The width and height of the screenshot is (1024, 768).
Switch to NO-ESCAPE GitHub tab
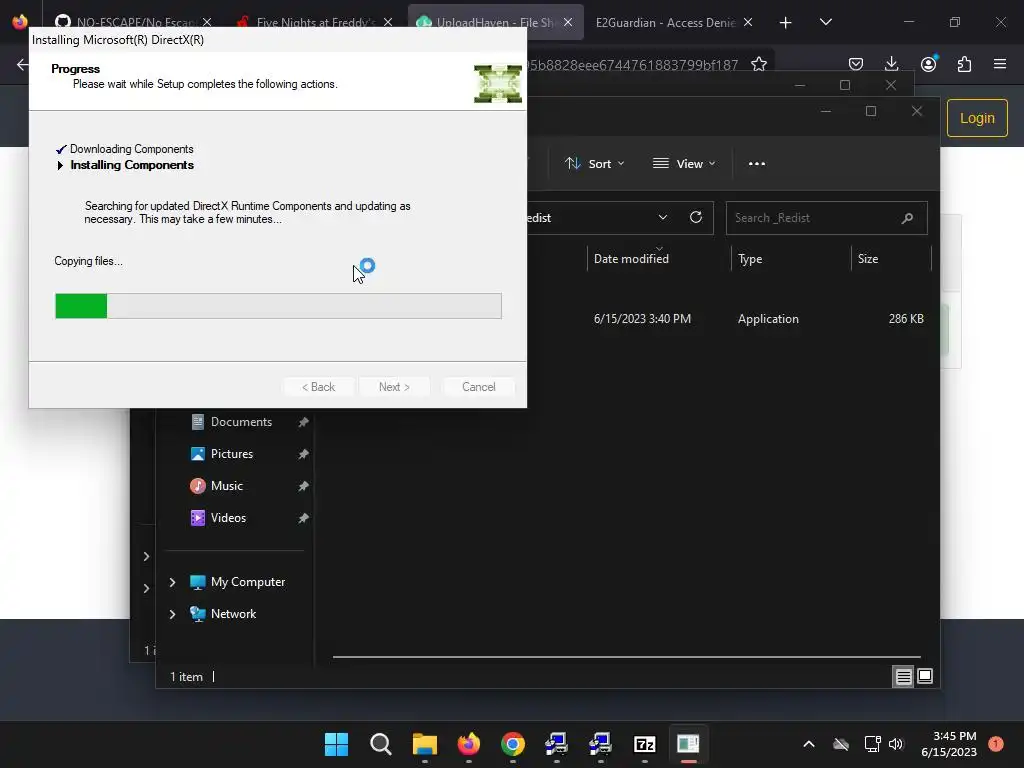[136, 22]
